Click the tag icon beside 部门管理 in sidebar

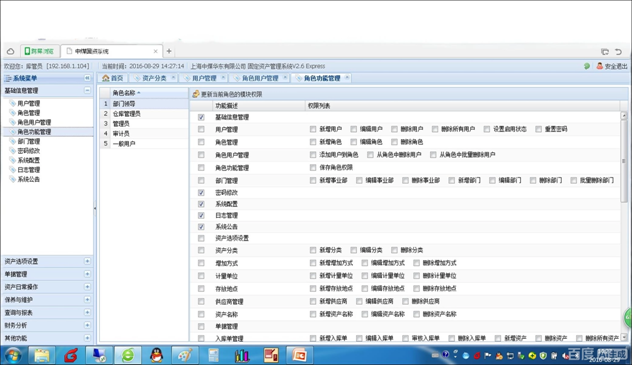[13, 141]
